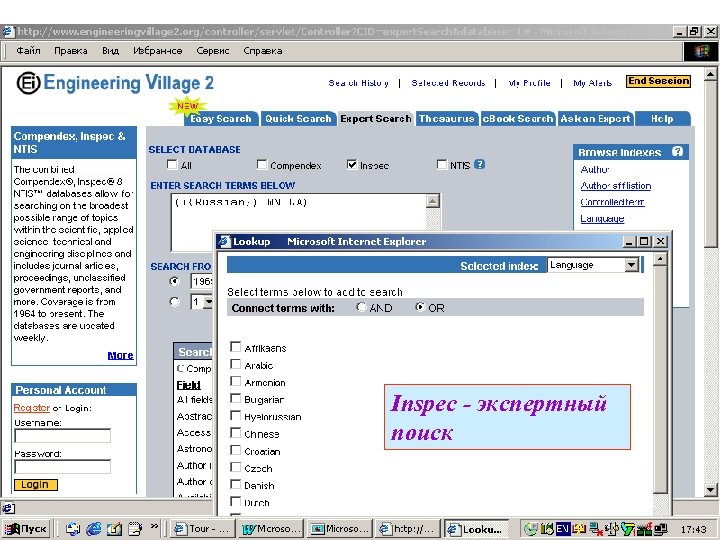Check the Byelorussian language checkbox
This screenshot has height=540, width=720.
pyautogui.click(x=236, y=416)
